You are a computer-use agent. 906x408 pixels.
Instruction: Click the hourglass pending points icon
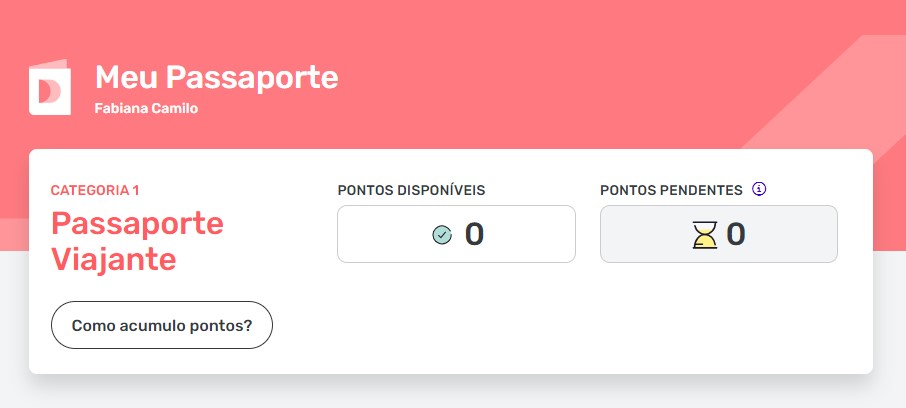point(706,235)
